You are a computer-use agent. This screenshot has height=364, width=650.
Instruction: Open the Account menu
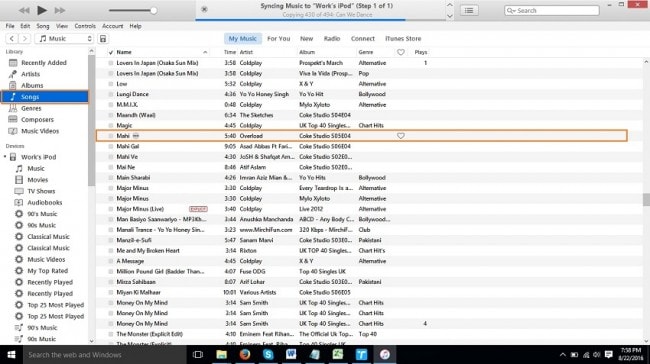point(112,26)
